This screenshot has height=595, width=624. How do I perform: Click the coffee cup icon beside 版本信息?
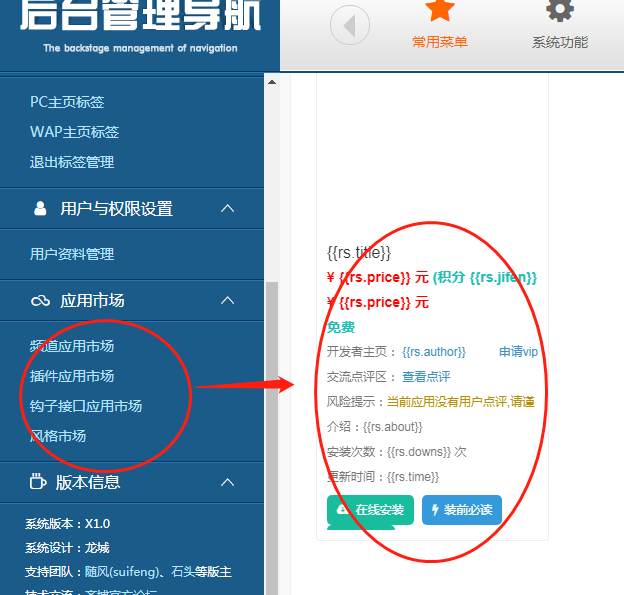39,482
